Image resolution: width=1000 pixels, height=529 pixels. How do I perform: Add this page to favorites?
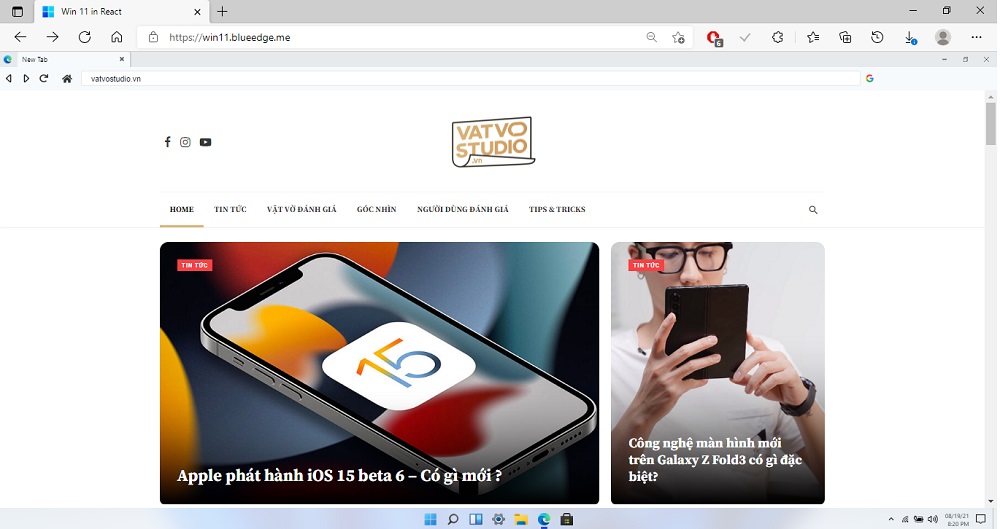coord(679,38)
